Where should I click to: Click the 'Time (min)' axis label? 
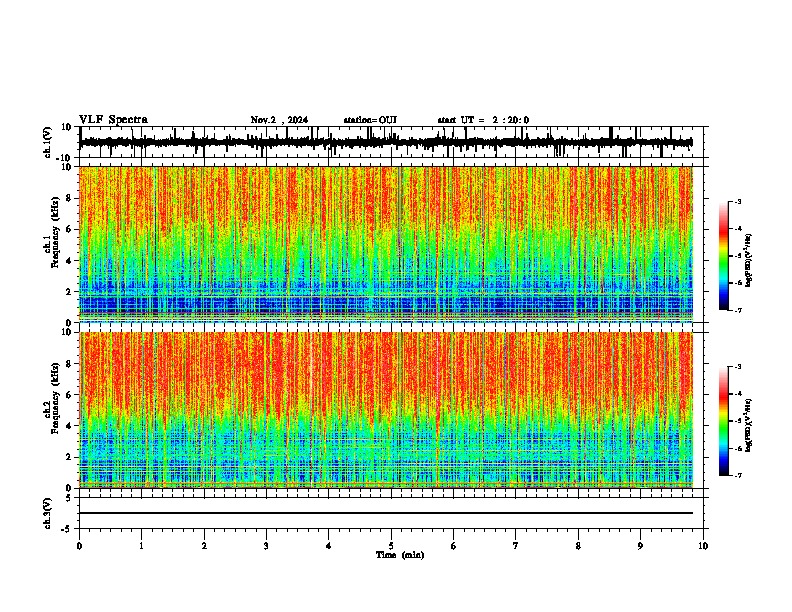pyautogui.click(x=400, y=555)
